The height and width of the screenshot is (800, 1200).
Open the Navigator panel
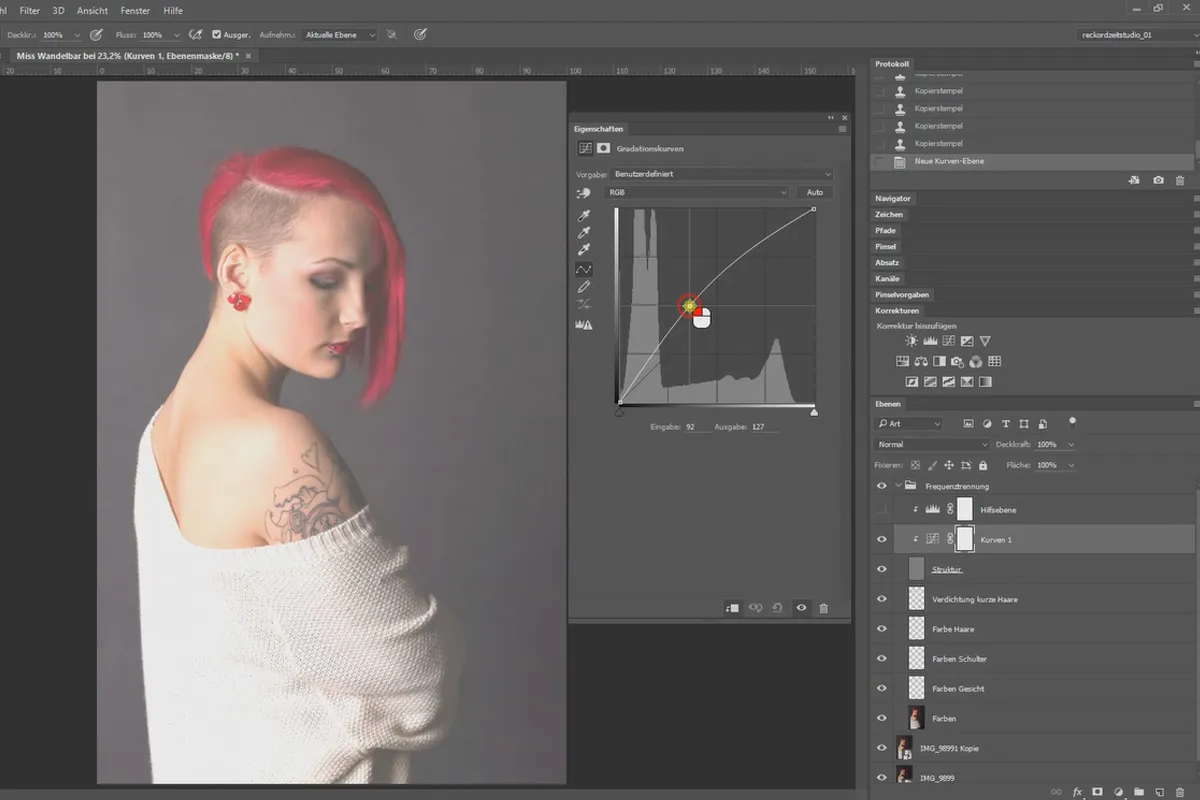[893, 198]
